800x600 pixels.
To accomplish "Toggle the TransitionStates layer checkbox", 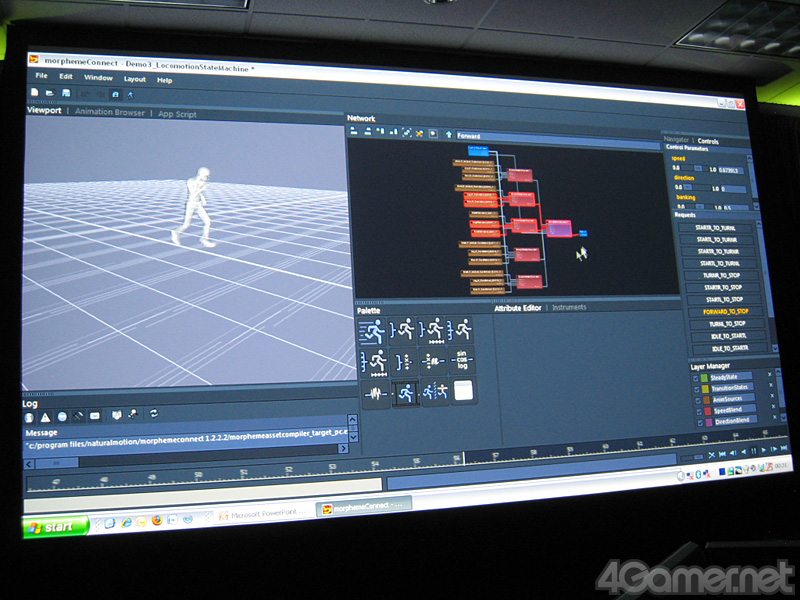I will [697, 389].
